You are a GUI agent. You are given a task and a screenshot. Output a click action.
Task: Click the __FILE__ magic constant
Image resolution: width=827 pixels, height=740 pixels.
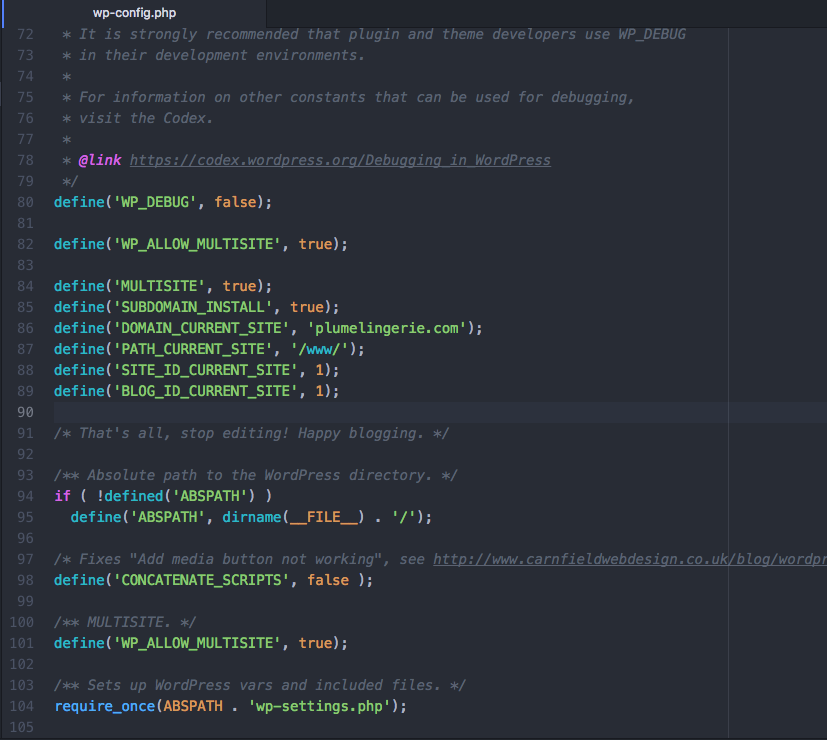[315, 517]
